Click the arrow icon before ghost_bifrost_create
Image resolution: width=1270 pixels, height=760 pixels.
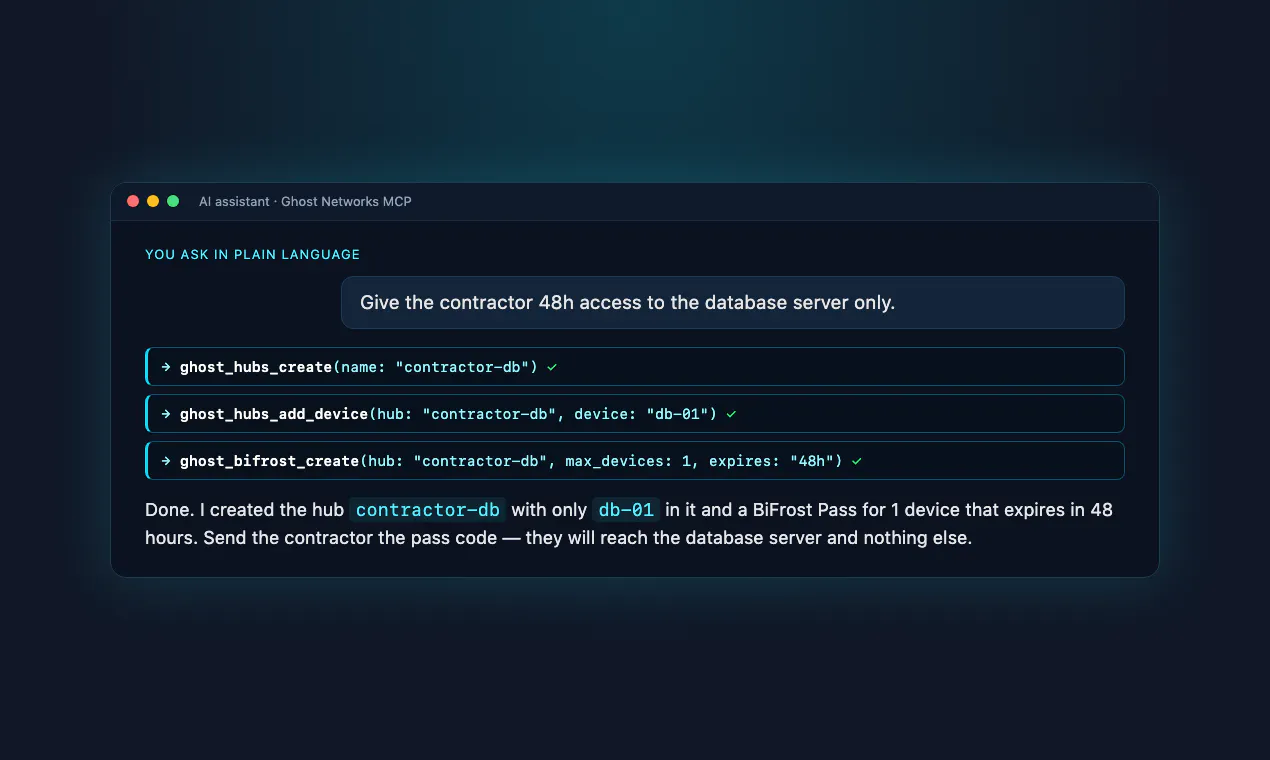tap(166, 461)
